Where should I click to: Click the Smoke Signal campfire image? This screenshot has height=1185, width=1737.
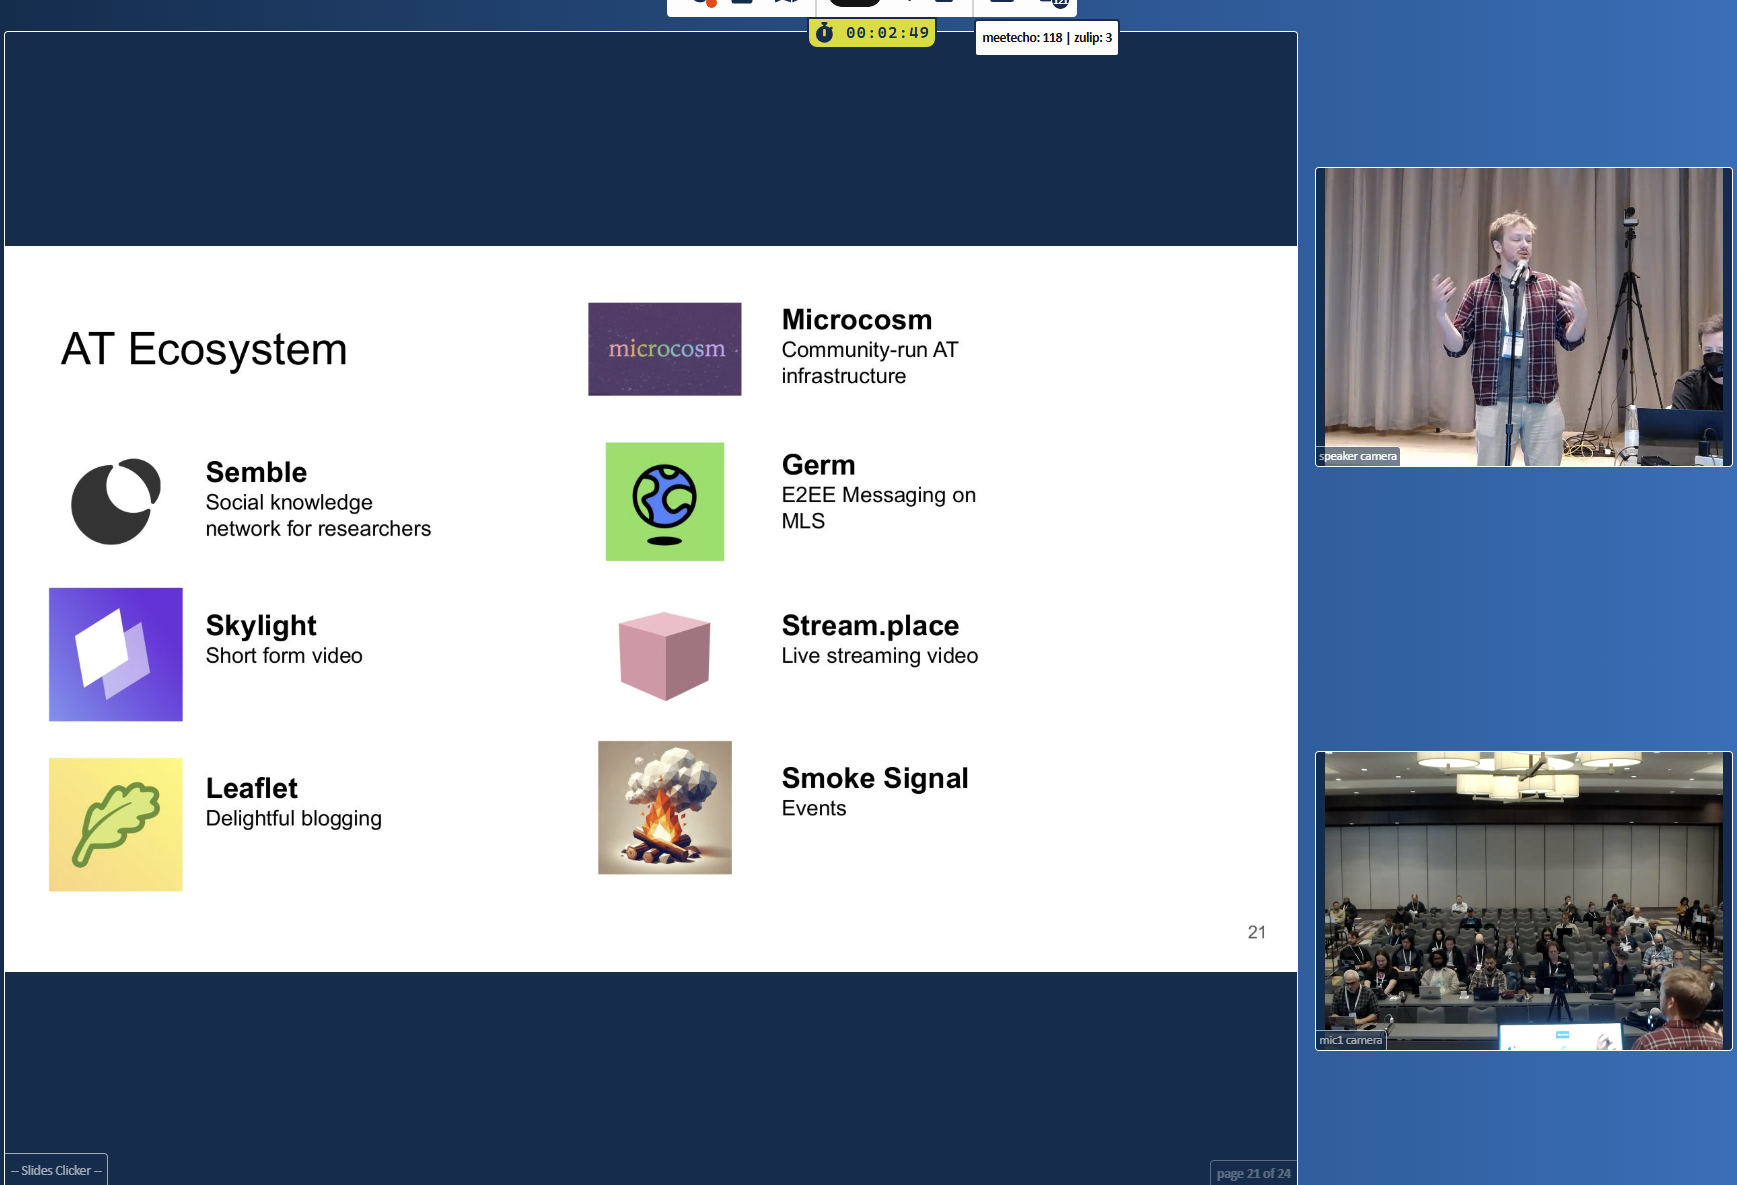pos(665,807)
